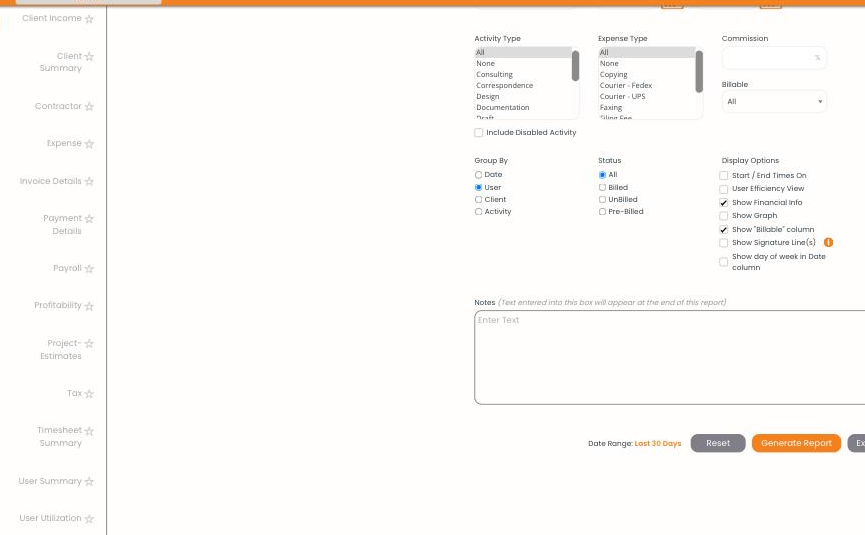
Task: Uncheck Show Financial Info
Action: point(724,202)
